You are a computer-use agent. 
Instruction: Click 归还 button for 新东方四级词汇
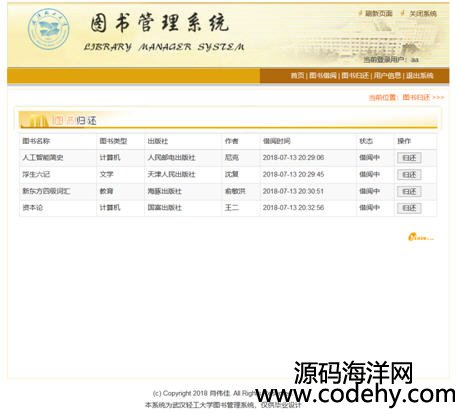click(409, 191)
